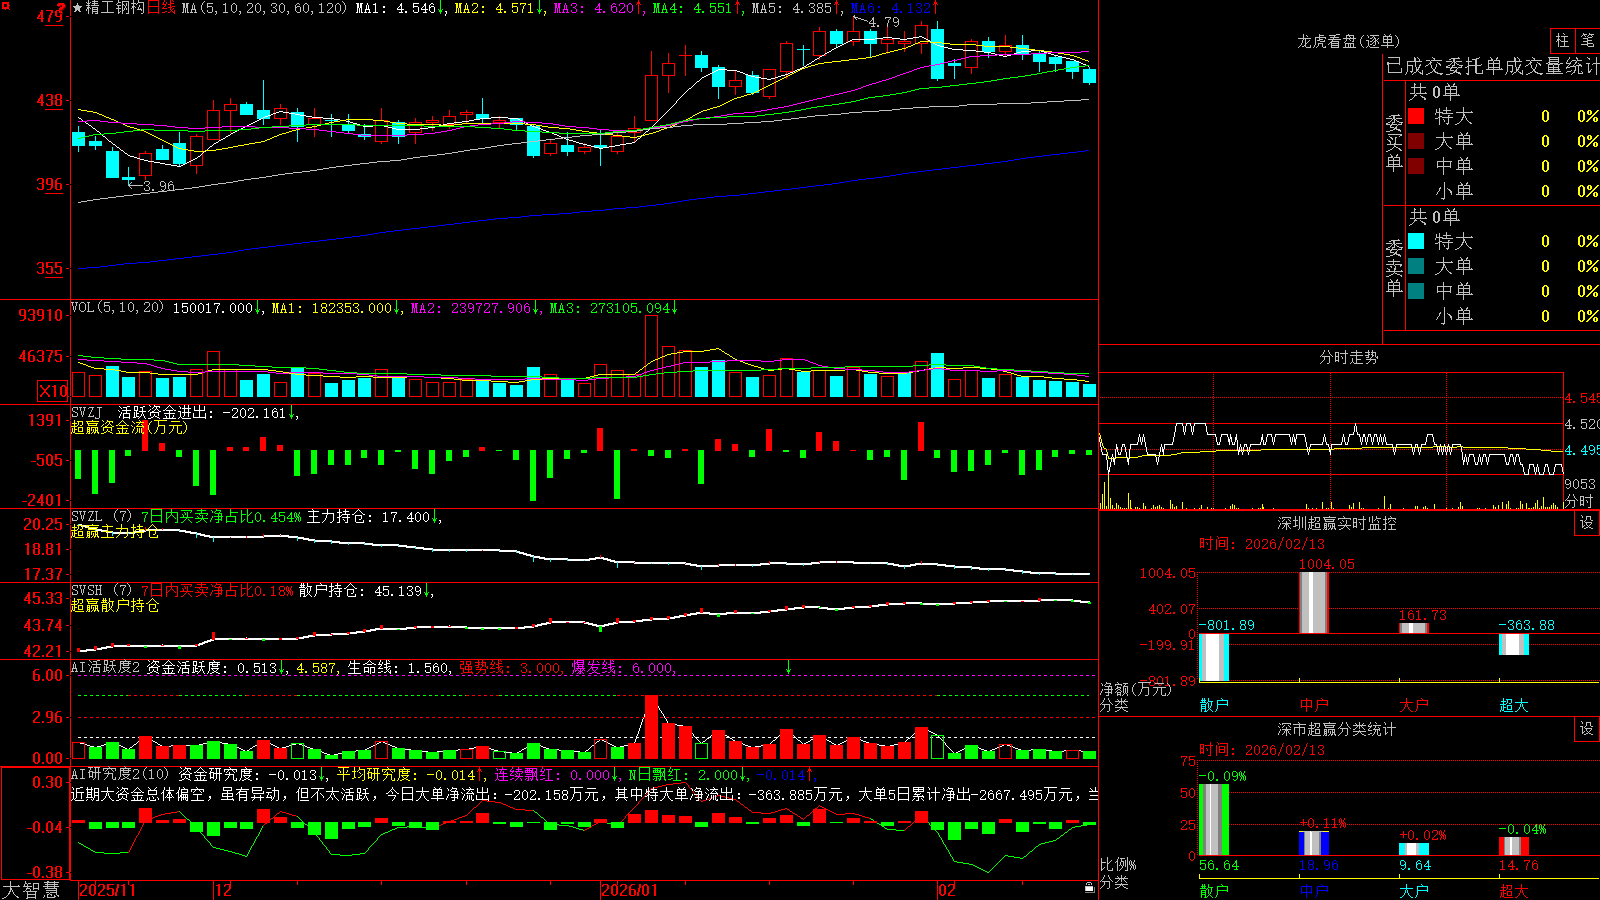Click the 超赢主力持仓 legend

[115, 531]
